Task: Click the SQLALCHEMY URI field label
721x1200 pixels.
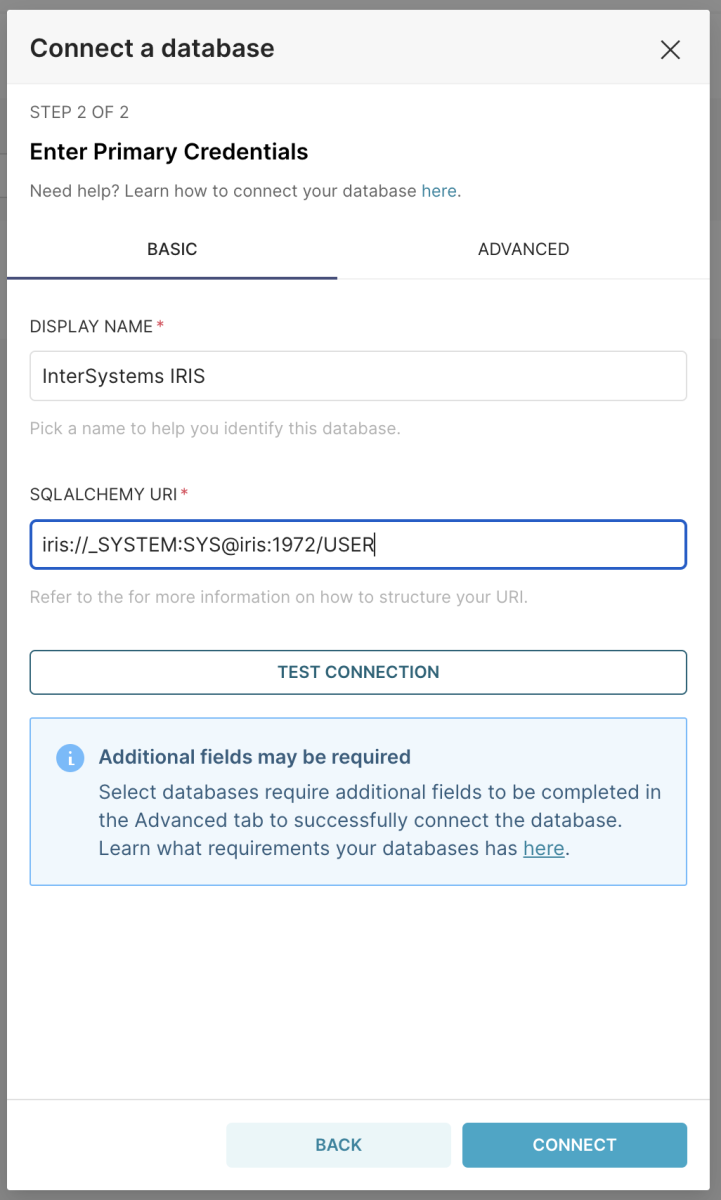Action: 104,494
